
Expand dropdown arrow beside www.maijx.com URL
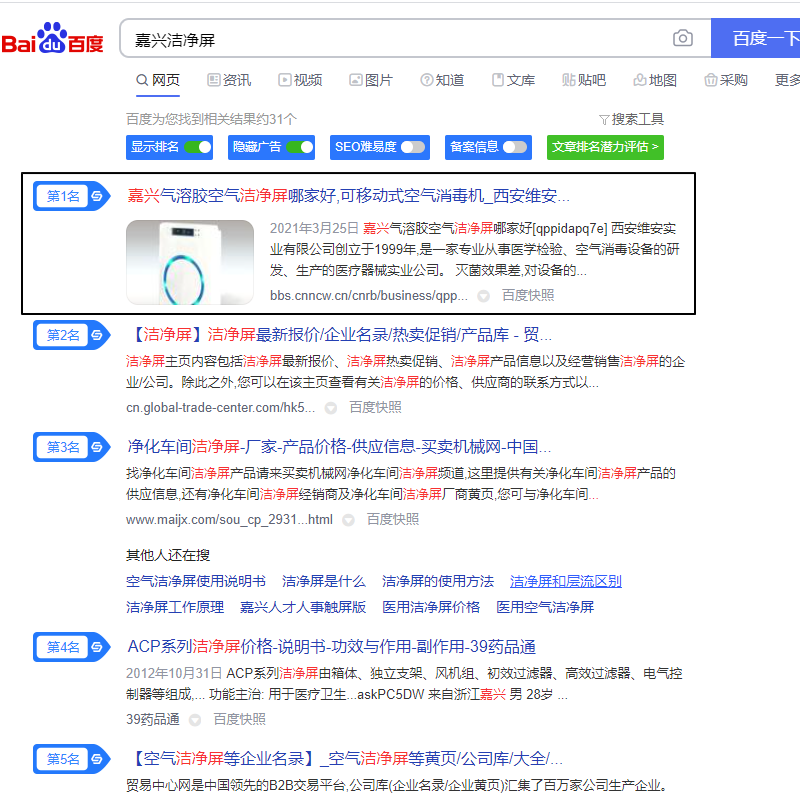point(348,520)
